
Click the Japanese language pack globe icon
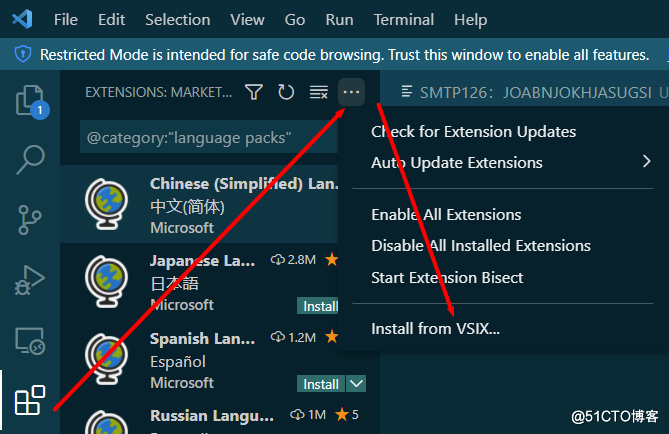click(x=107, y=281)
